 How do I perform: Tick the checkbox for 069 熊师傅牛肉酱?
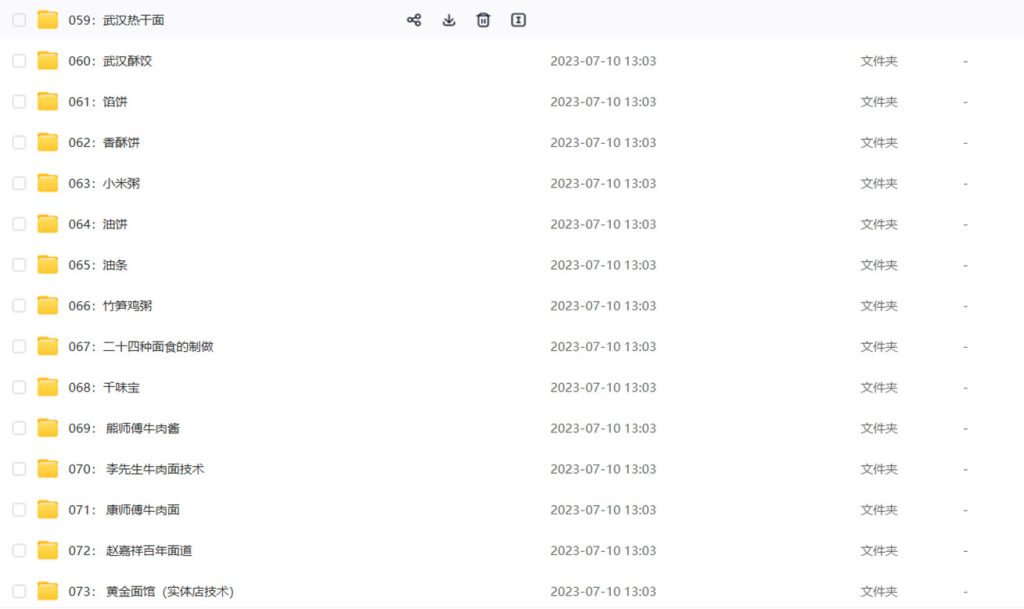[19, 428]
